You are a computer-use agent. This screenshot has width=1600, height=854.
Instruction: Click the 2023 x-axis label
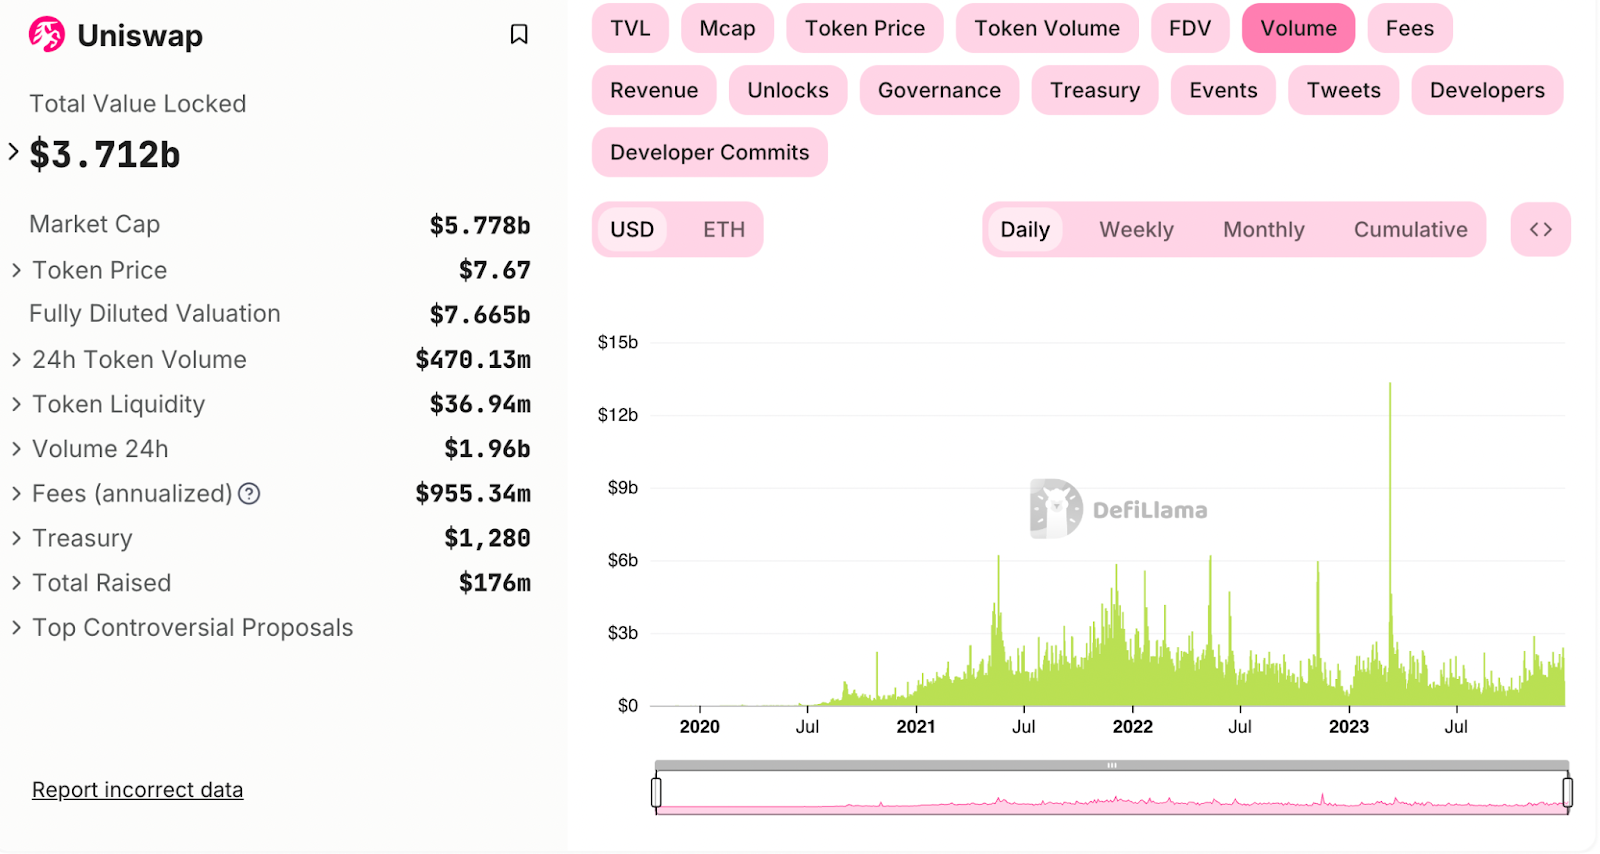point(1349,727)
